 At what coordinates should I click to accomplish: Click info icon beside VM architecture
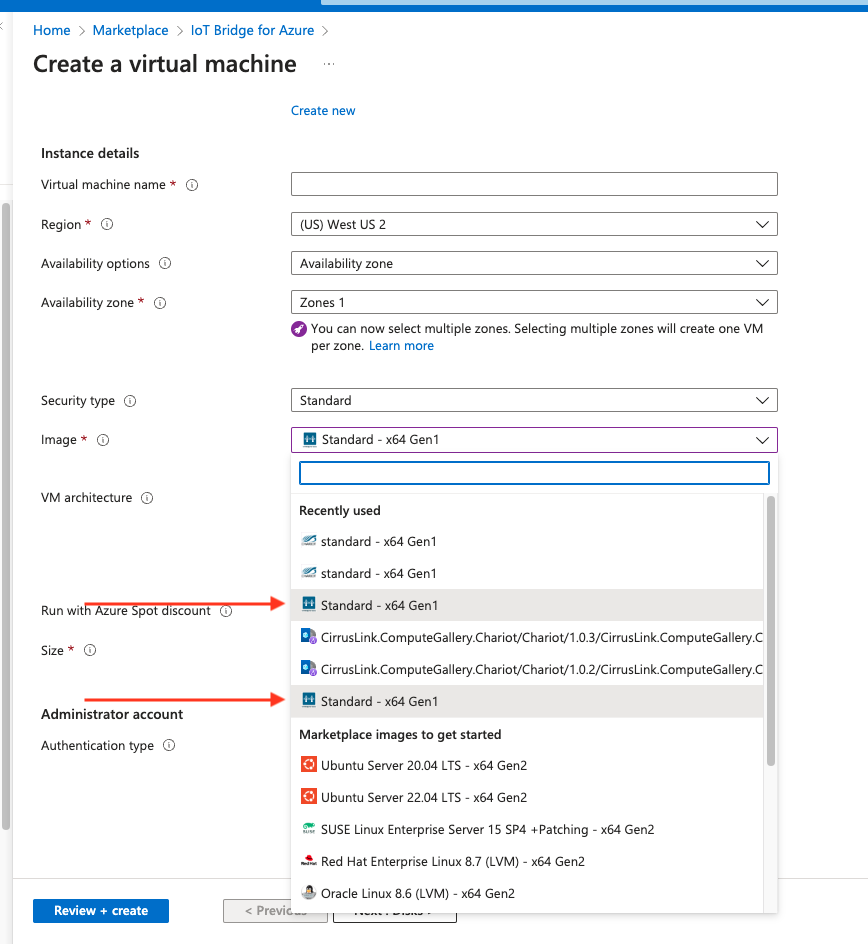(147, 498)
